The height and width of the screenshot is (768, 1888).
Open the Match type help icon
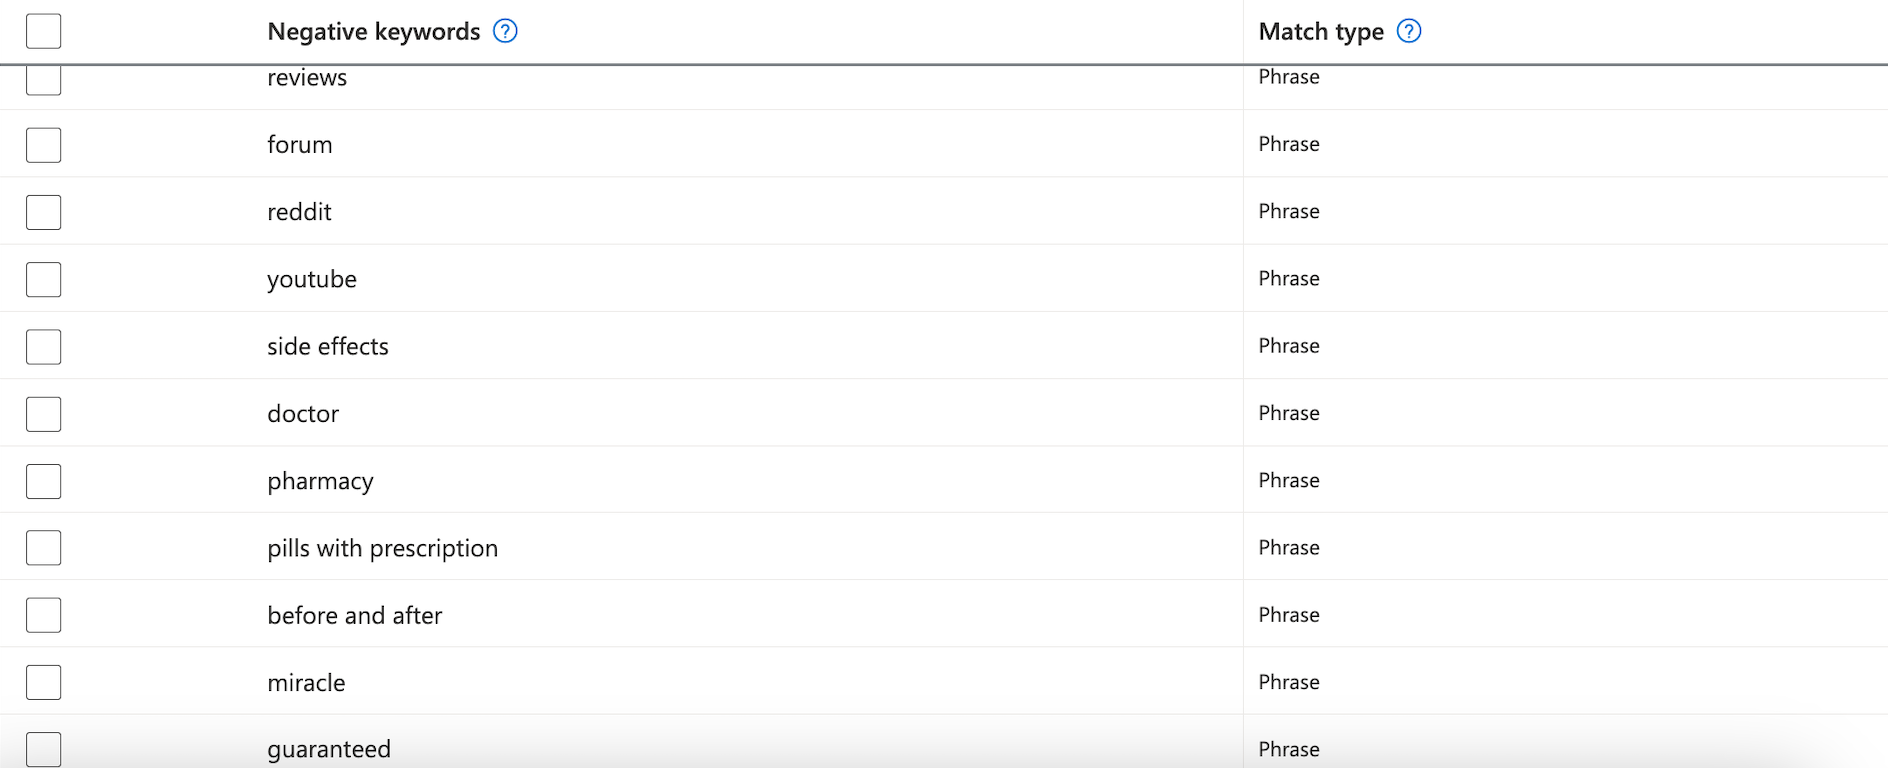click(1408, 31)
